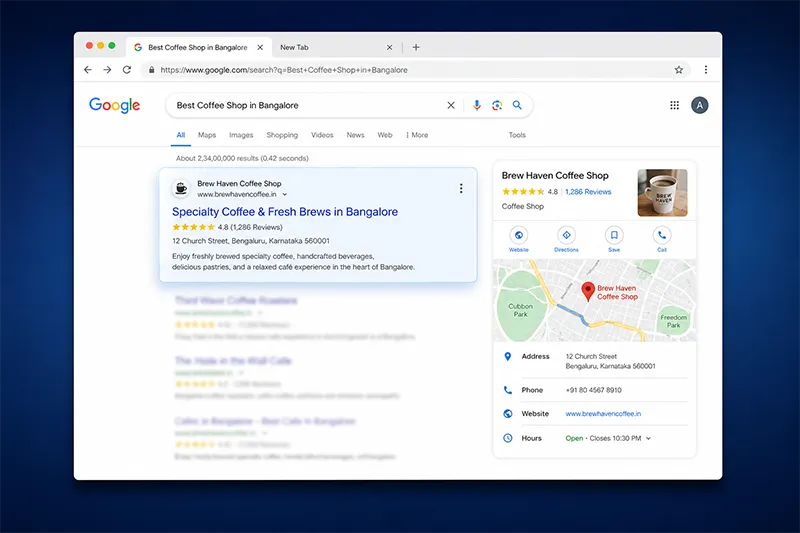Click the red Brew Haven map pin
This screenshot has height=533, width=800.
[588, 291]
